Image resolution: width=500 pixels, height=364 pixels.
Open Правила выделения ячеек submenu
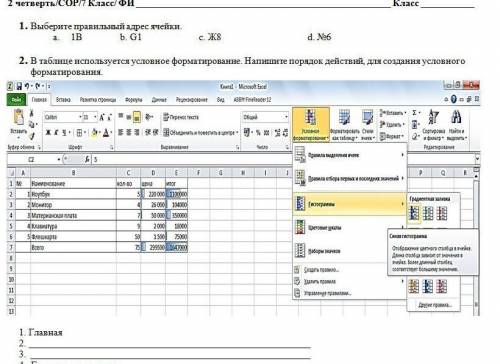[x=350, y=155]
